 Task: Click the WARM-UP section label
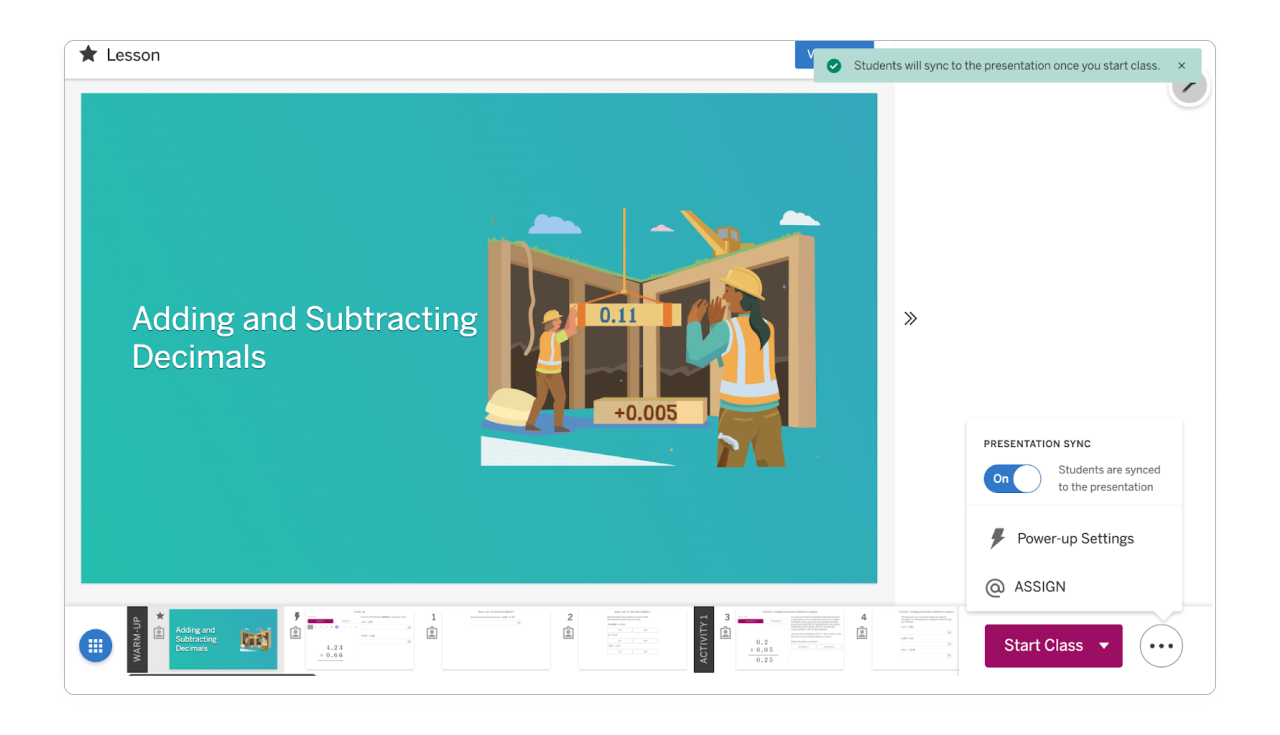click(x=137, y=640)
